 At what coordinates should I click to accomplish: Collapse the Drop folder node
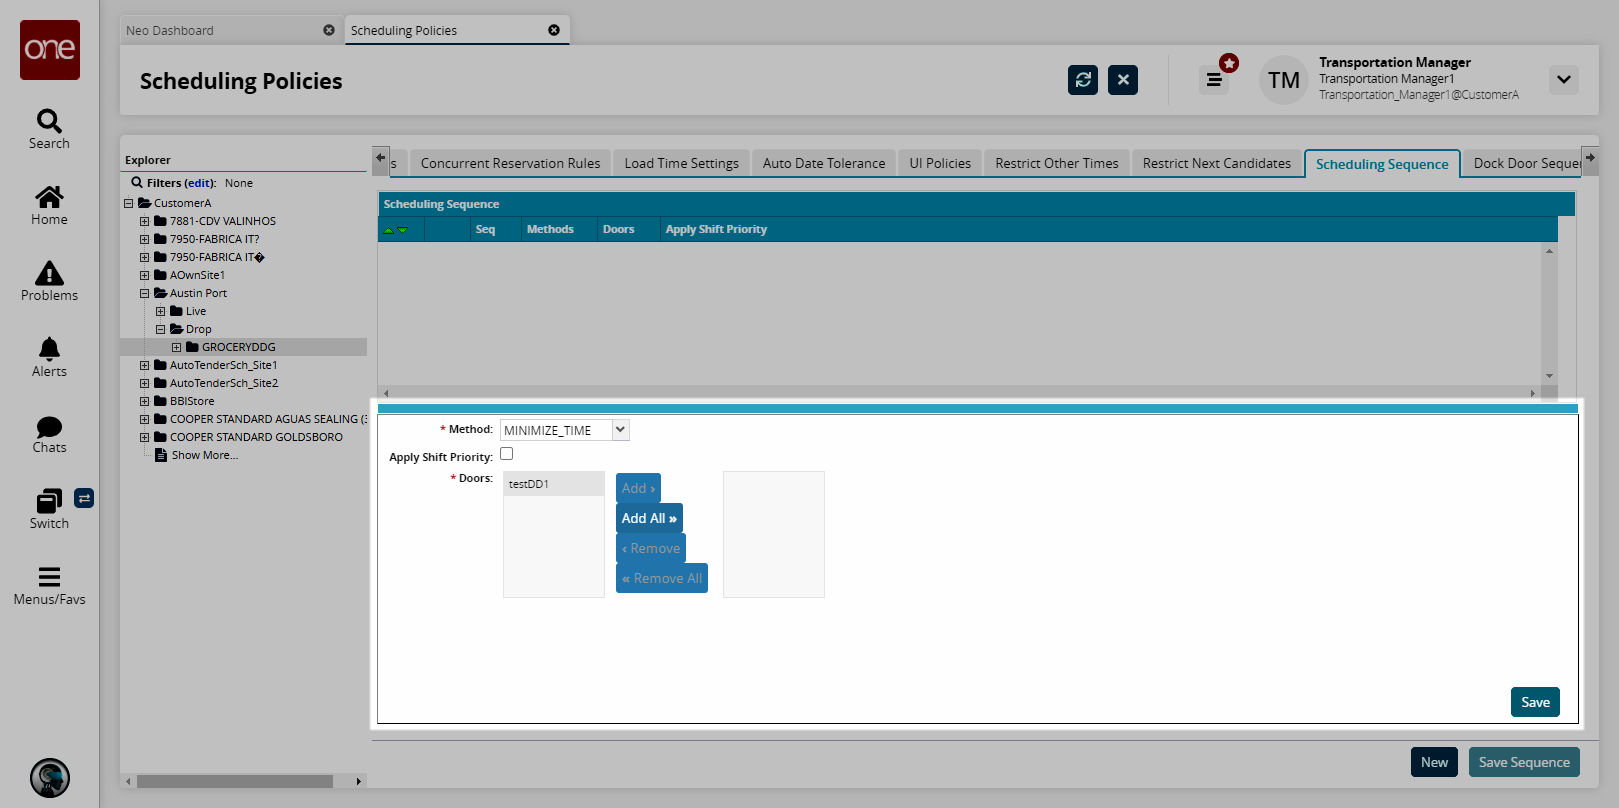pos(161,329)
